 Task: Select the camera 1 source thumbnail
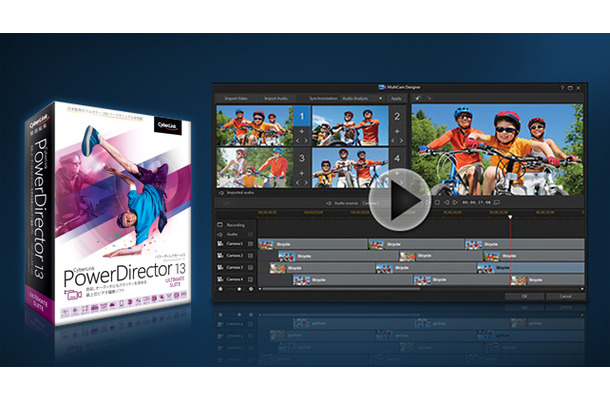[255, 126]
